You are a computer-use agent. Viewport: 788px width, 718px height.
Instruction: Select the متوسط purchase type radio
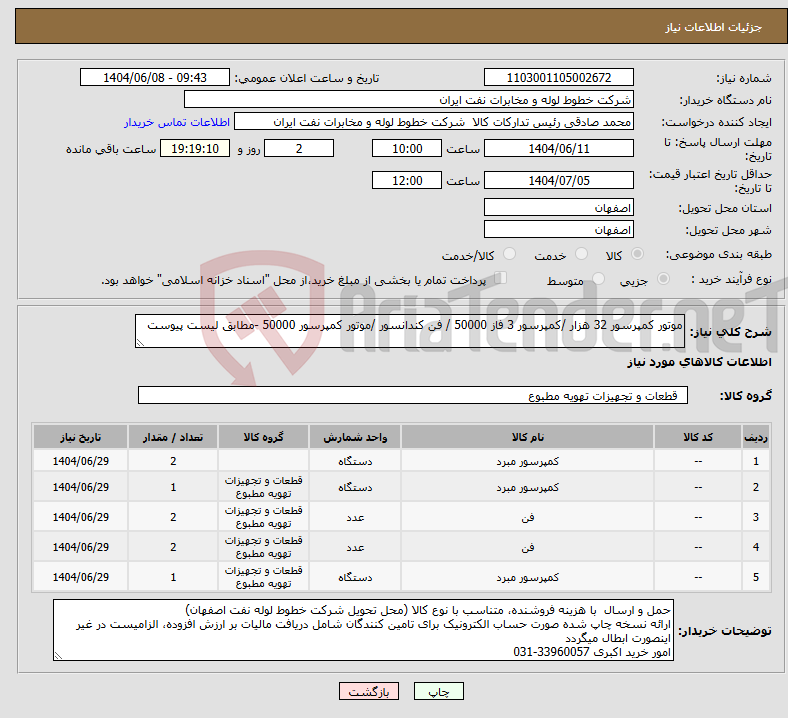(x=598, y=279)
